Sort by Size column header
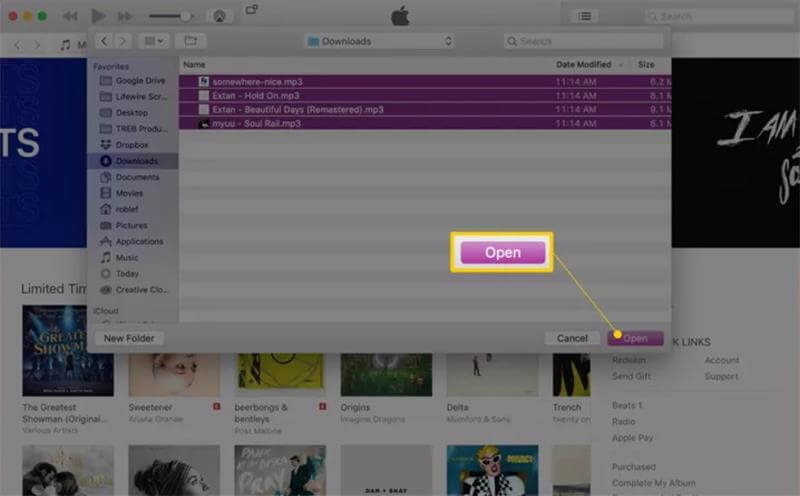The width and height of the screenshot is (800, 496). pos(646,64)
